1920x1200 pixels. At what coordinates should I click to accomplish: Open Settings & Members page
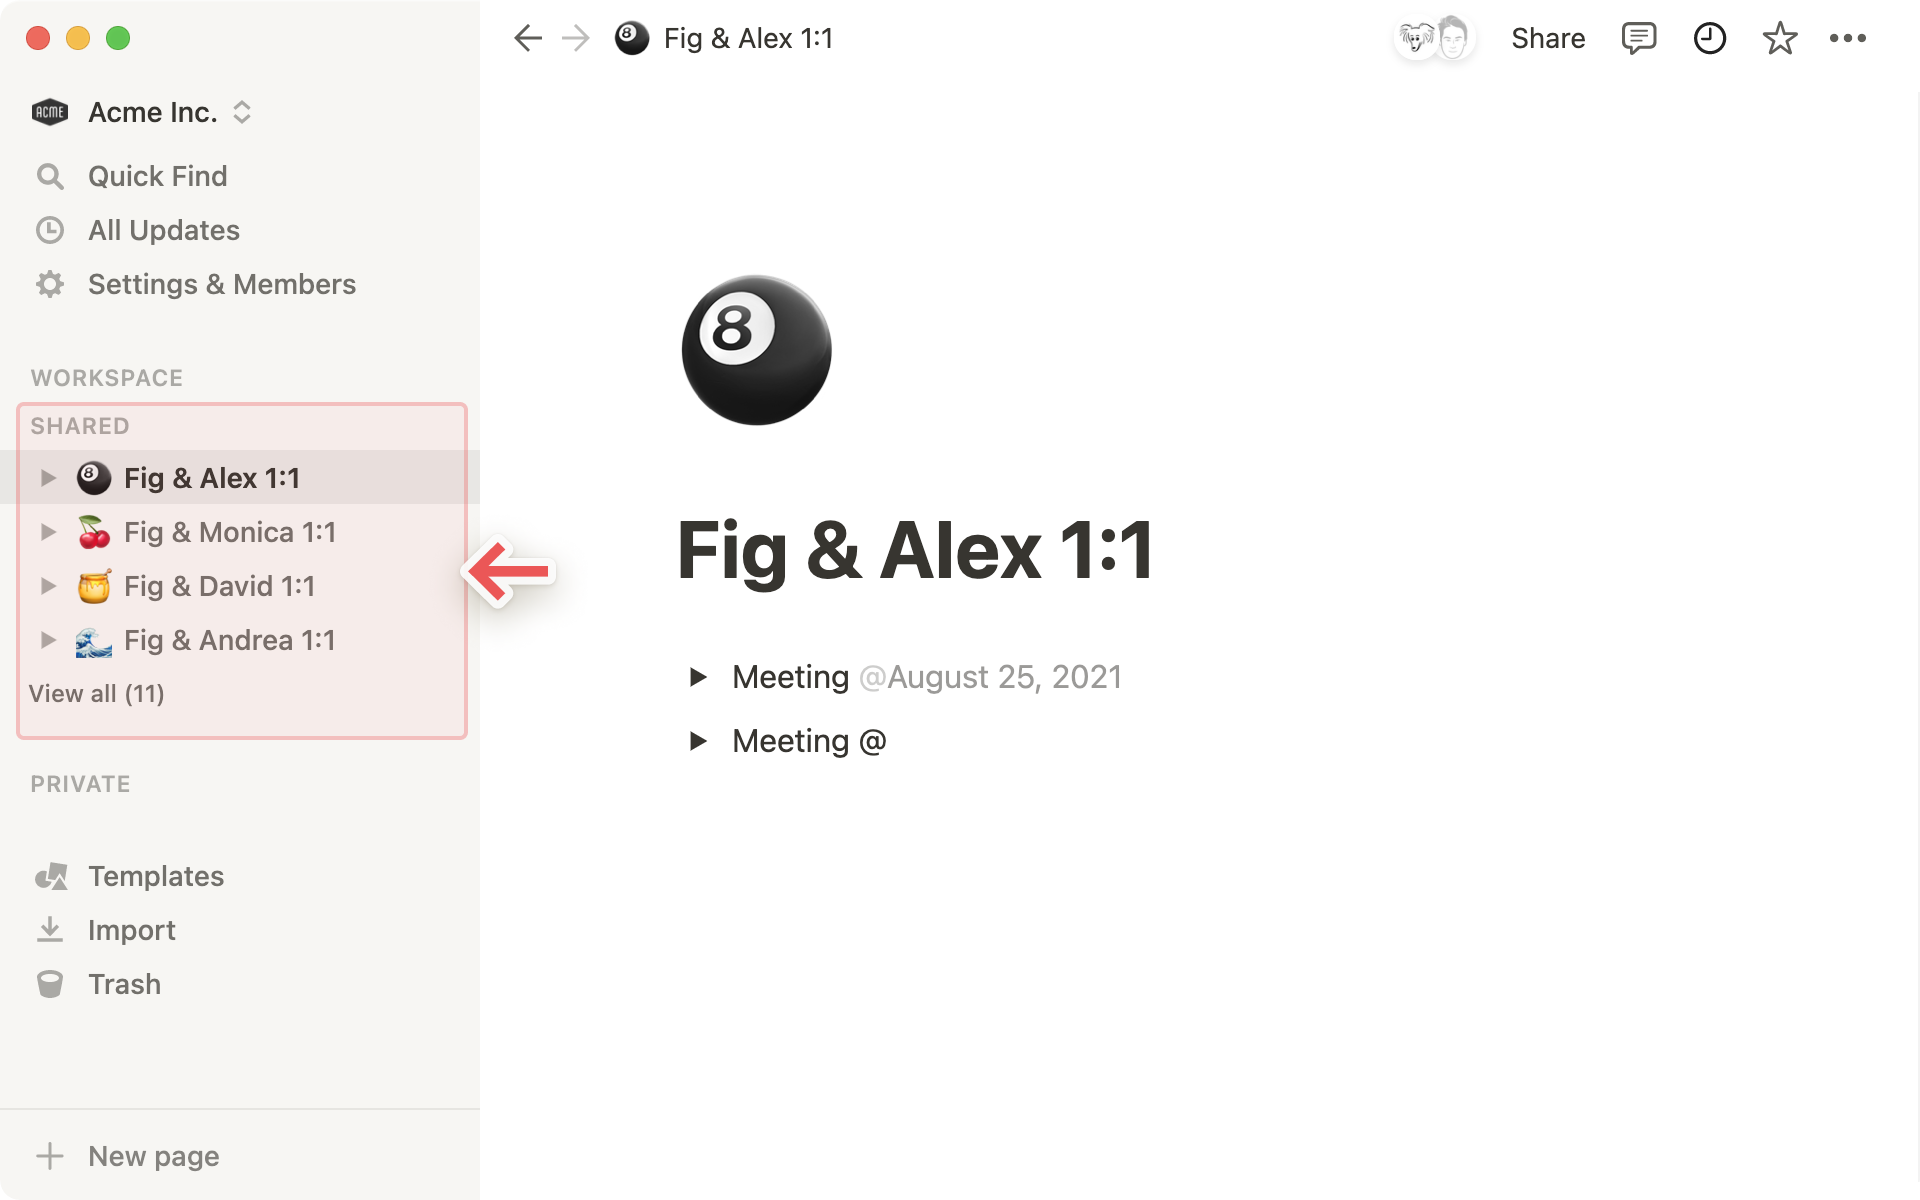221,283
